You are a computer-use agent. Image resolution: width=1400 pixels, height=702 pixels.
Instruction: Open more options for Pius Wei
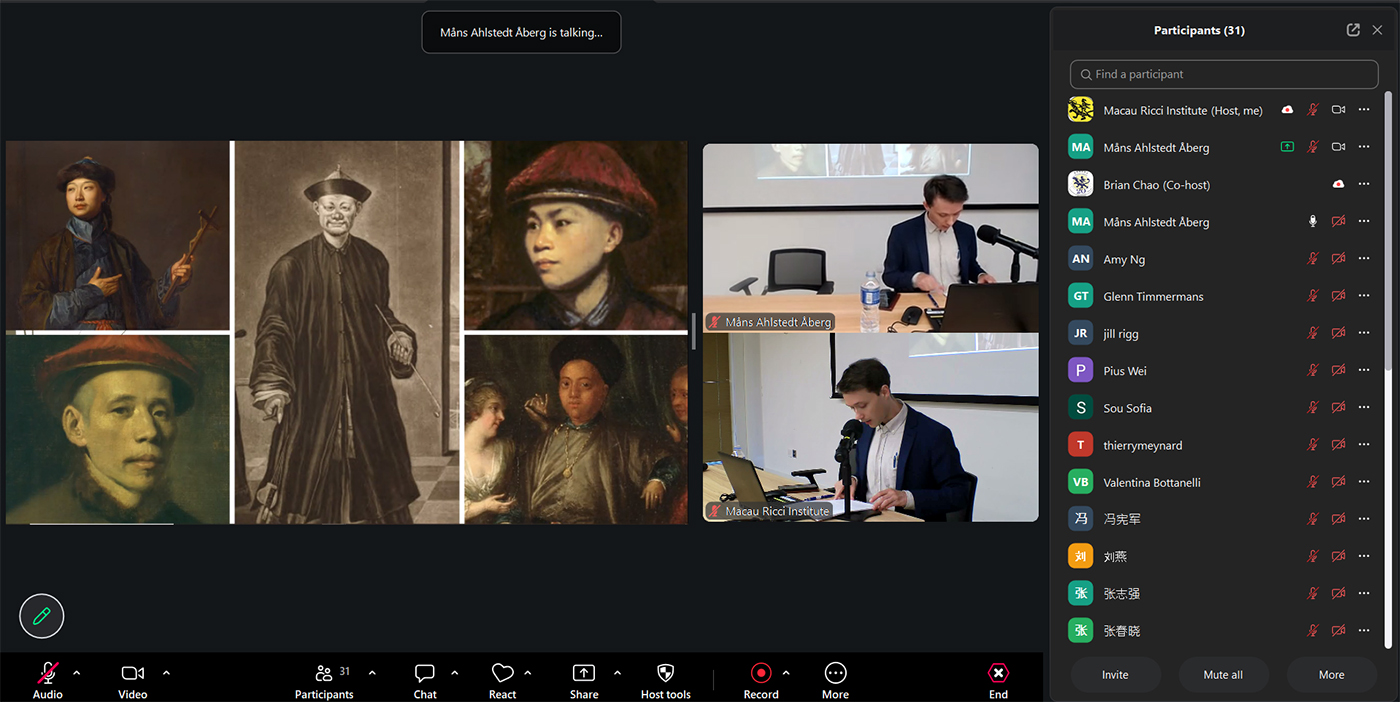coord(1364,370)
